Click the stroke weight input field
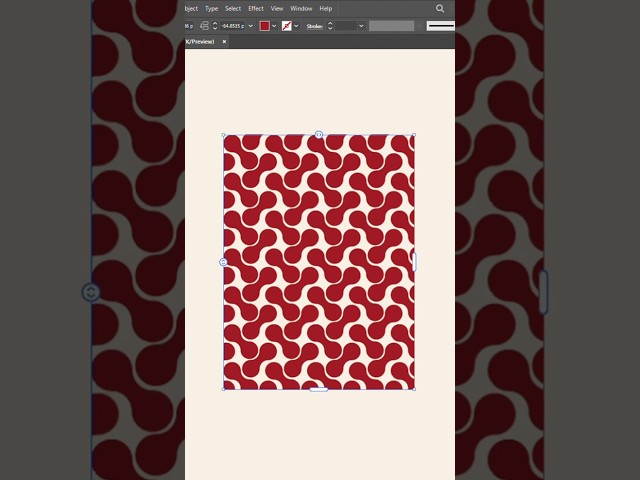This screenshot has height=480, width=640. click(346, 26)
